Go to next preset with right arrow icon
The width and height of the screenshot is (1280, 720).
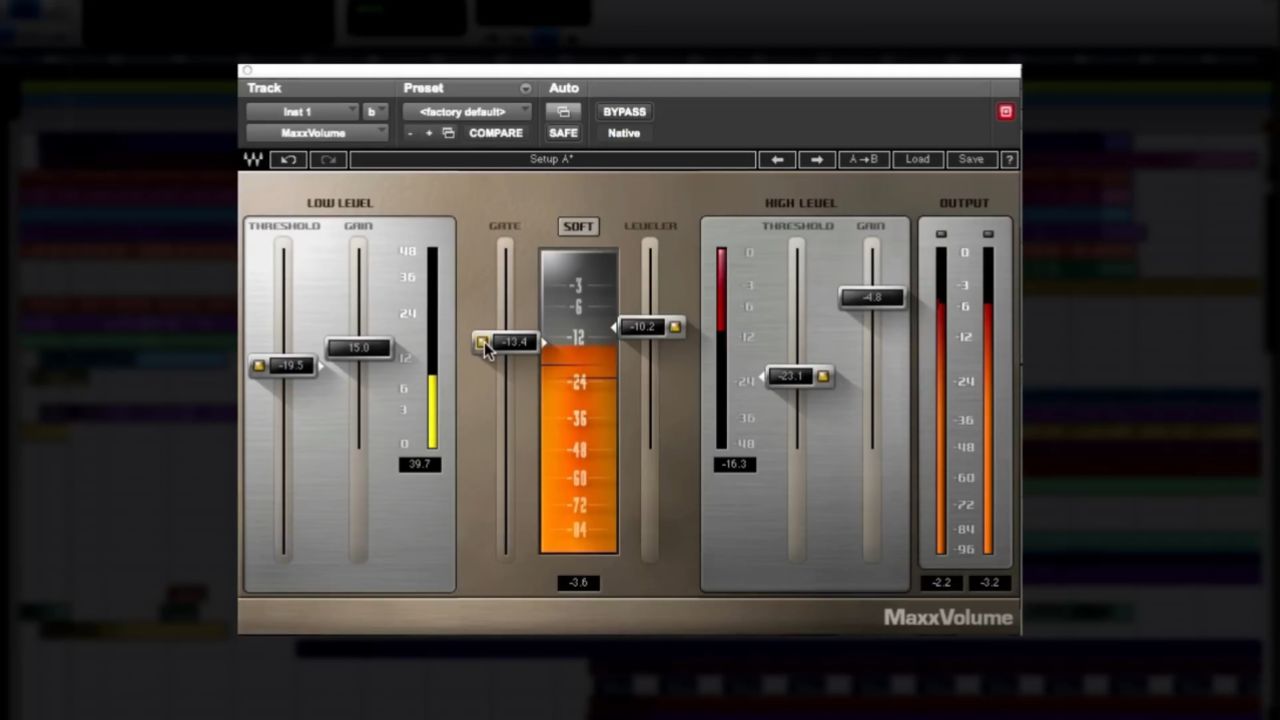point(816,159)
